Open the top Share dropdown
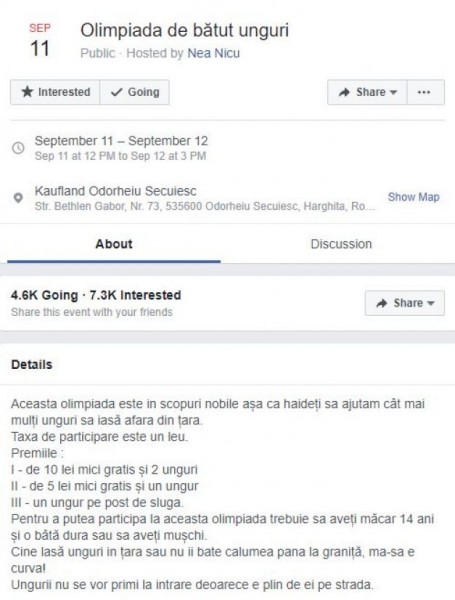The height and width of the screenshot is (600, 455). [x=367, y=92]
